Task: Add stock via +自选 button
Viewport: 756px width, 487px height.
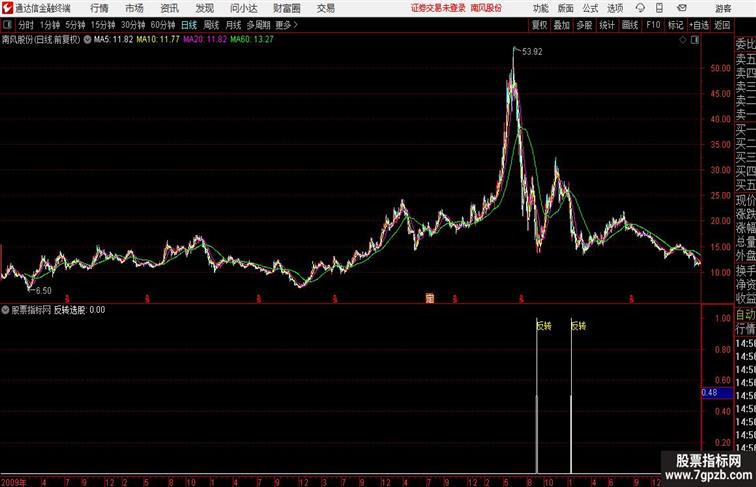Action: 699,25
